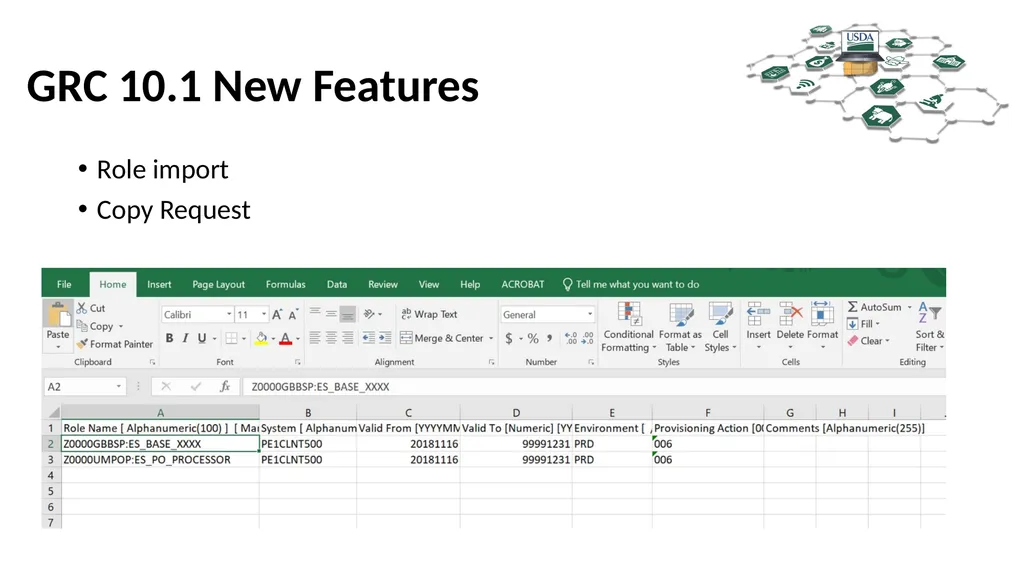Click Tell me what you want to do
Image resolution: width=1024 pixels, height=575 pixels.
coord(631,284)
